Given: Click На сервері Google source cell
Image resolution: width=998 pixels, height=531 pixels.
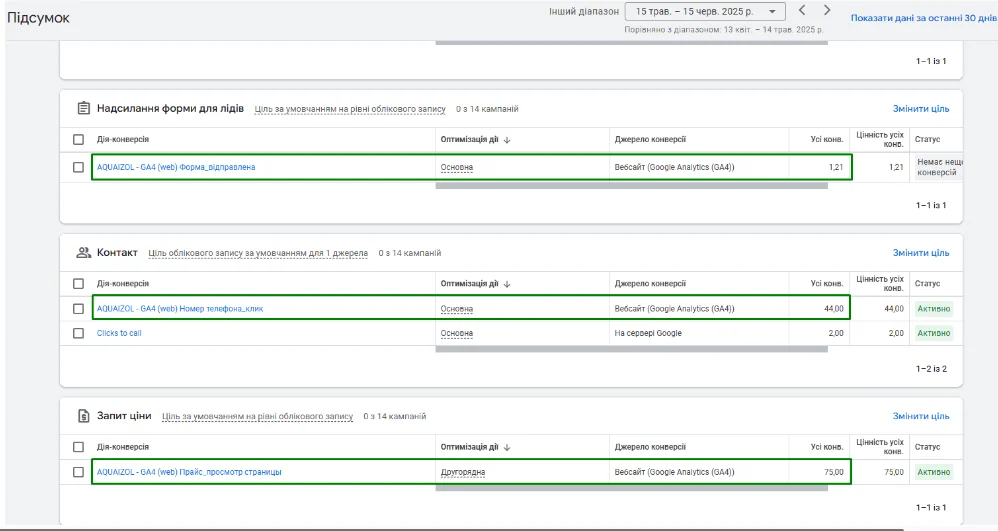Looking at the screenshot, I should point(648,333).
